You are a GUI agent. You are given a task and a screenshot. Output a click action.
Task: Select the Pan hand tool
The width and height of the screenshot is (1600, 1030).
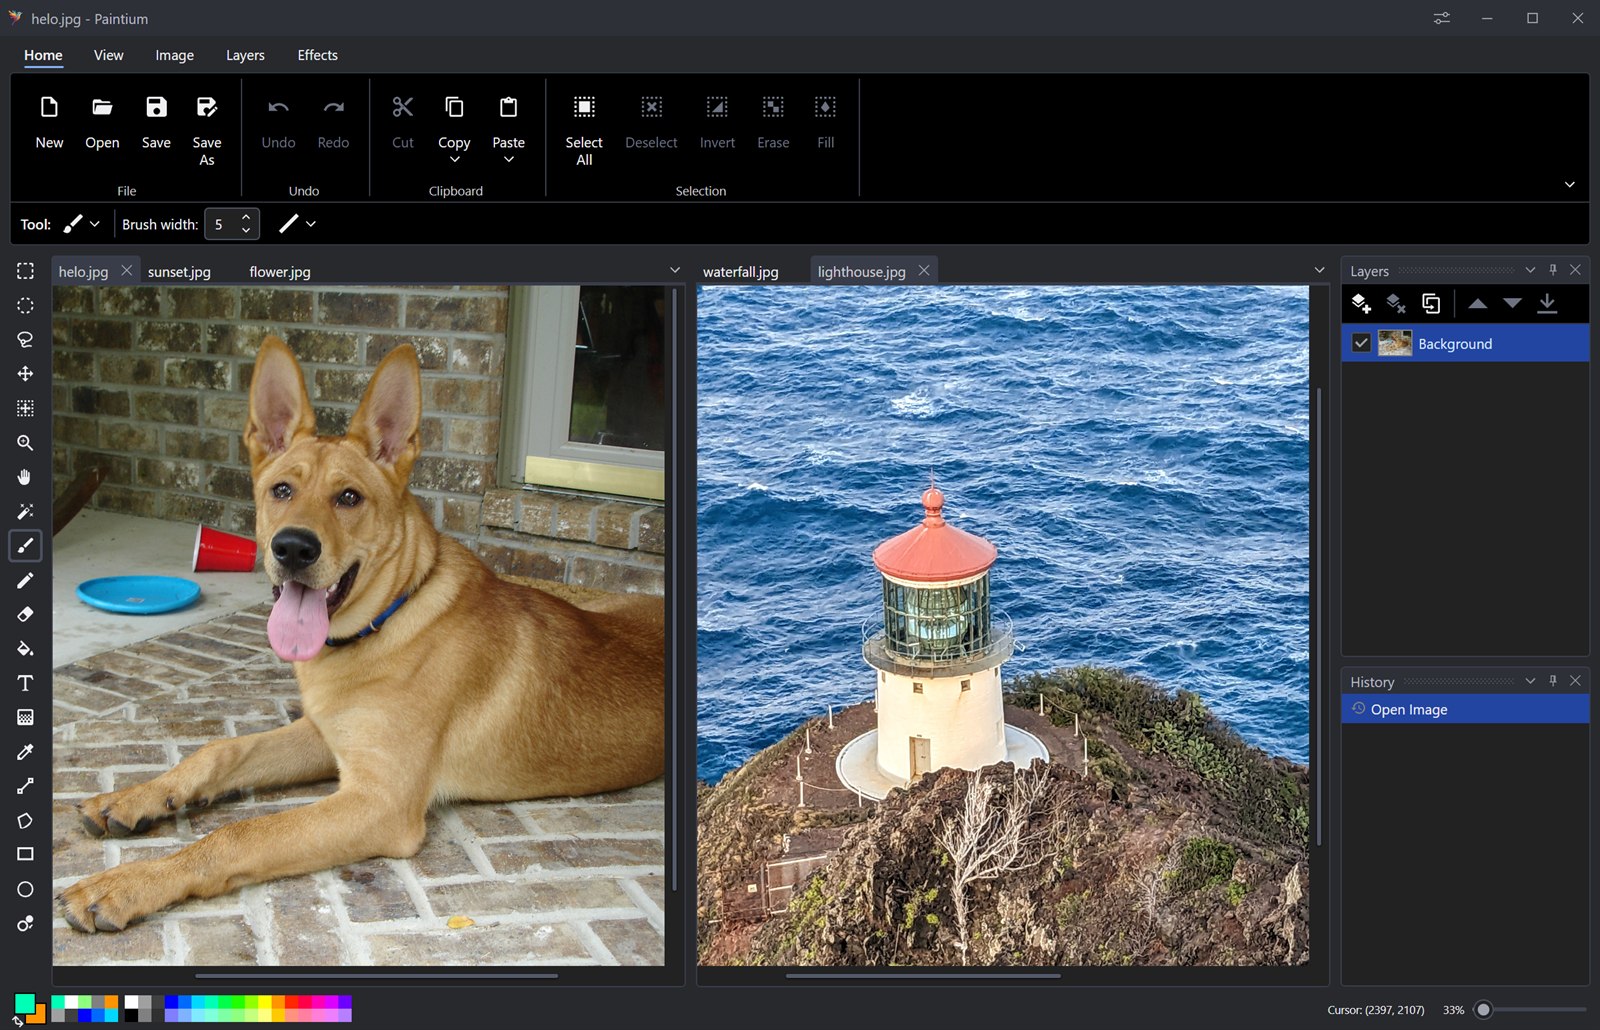coord(25,477)
